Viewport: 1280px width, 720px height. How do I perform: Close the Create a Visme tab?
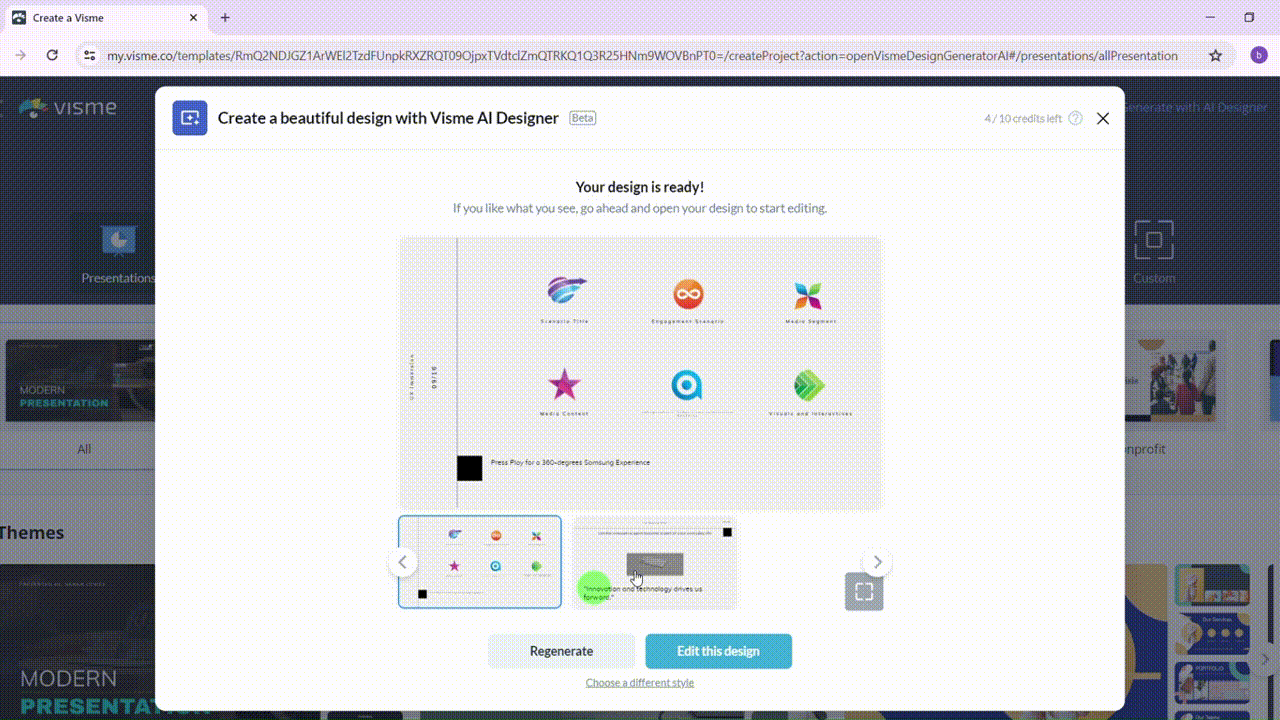pyautogui.click(x=195, y=18)
